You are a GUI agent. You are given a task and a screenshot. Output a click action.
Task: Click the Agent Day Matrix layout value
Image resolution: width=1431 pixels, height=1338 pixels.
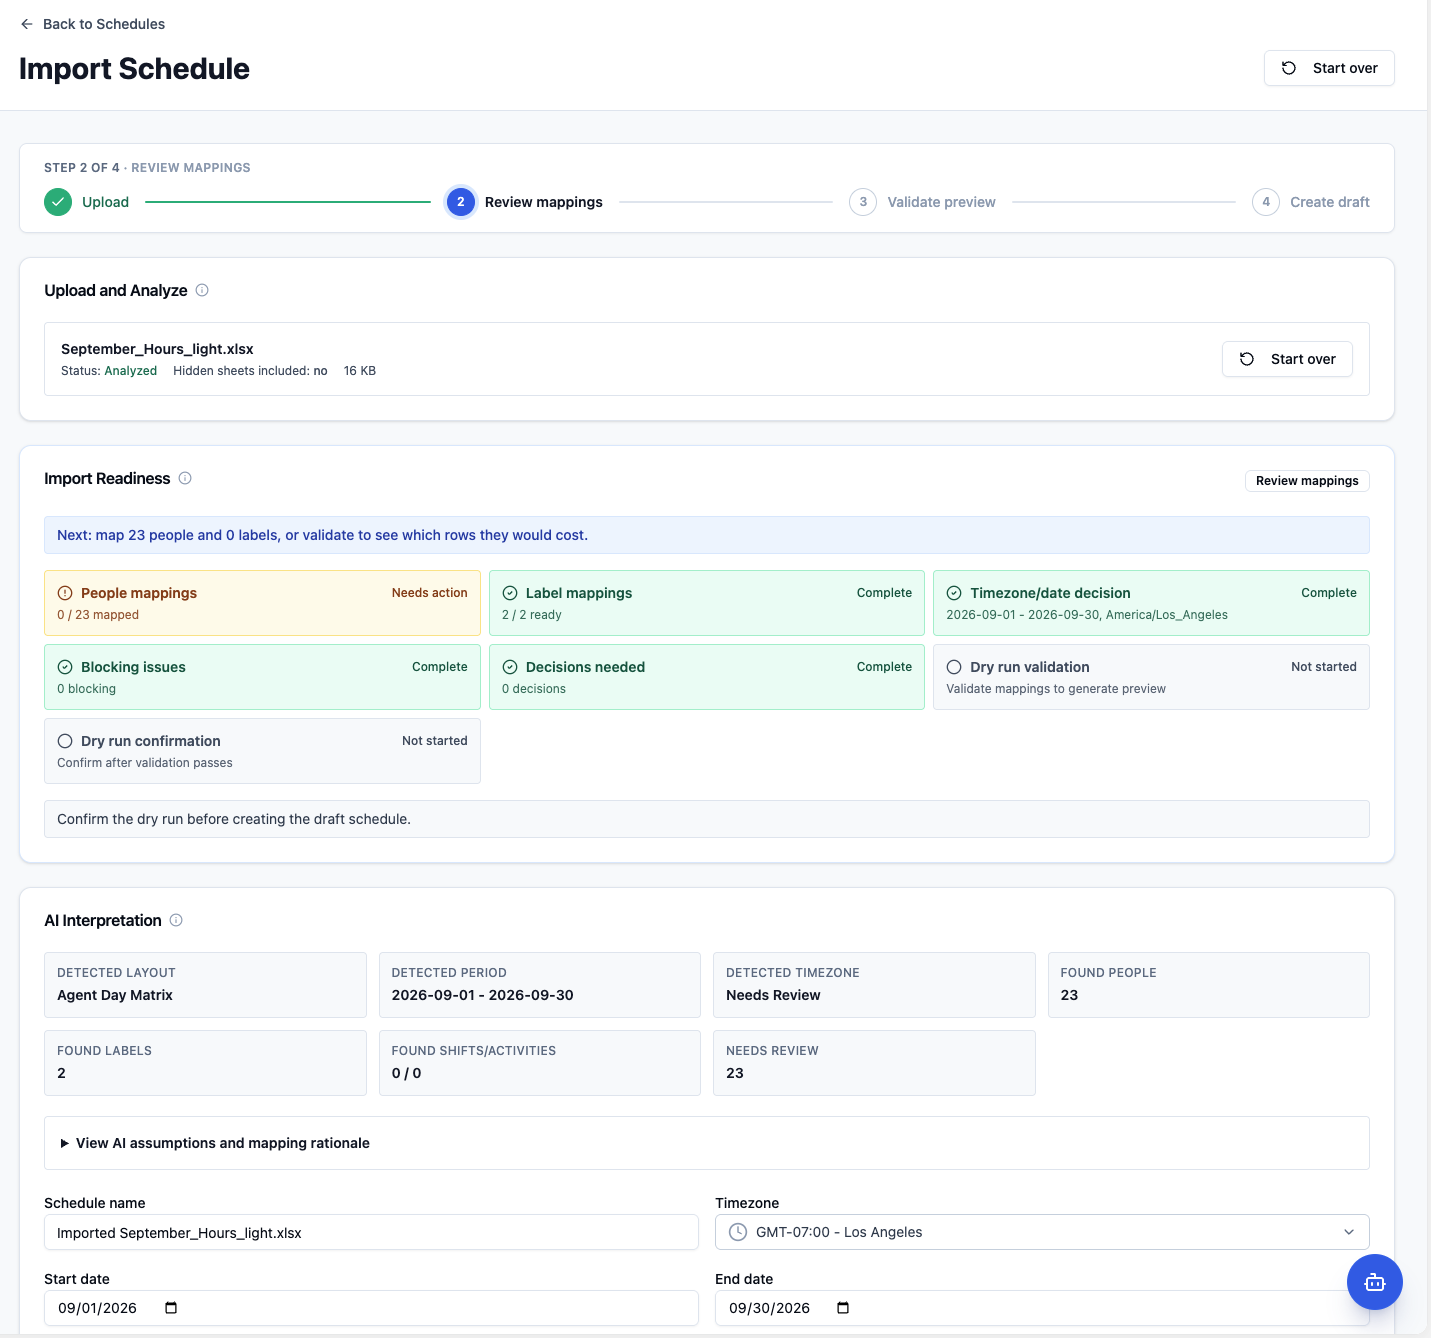tap(115, 995)
